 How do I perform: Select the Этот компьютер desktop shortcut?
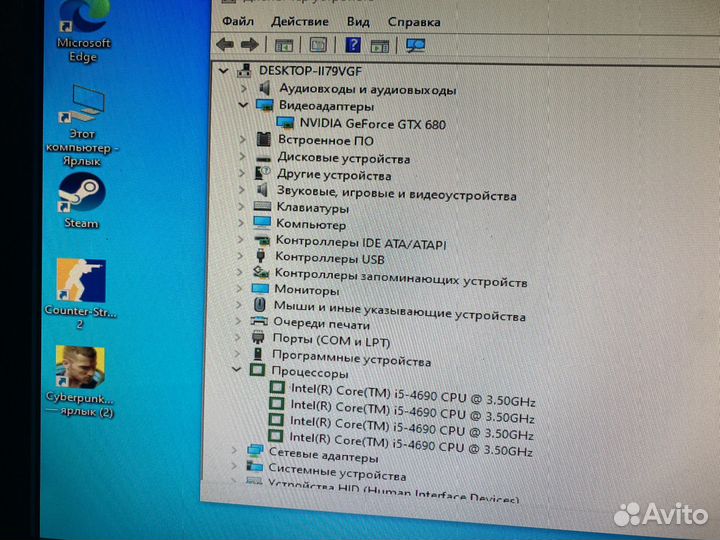click(82, 115)
